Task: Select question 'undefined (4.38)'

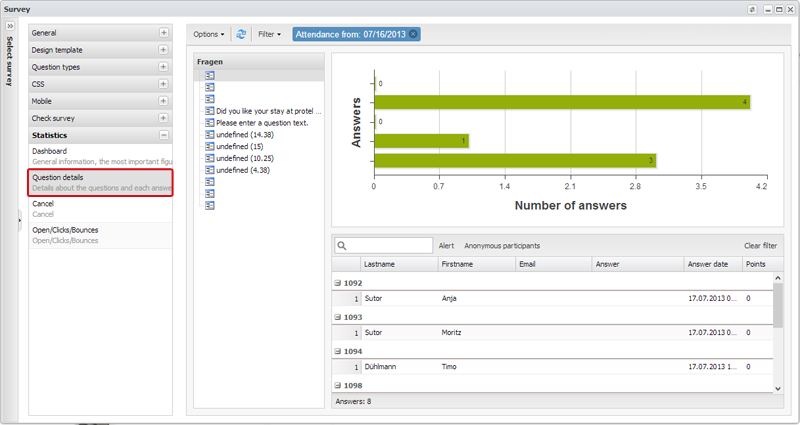Action: tap(243, 170)
